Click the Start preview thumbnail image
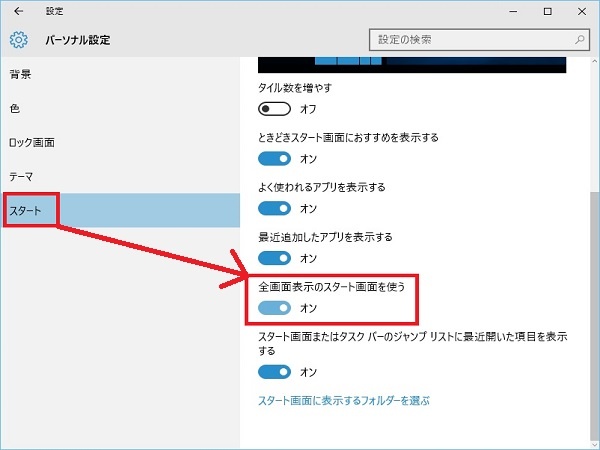The height and width of the screenshot is (450, 600). 412,64
